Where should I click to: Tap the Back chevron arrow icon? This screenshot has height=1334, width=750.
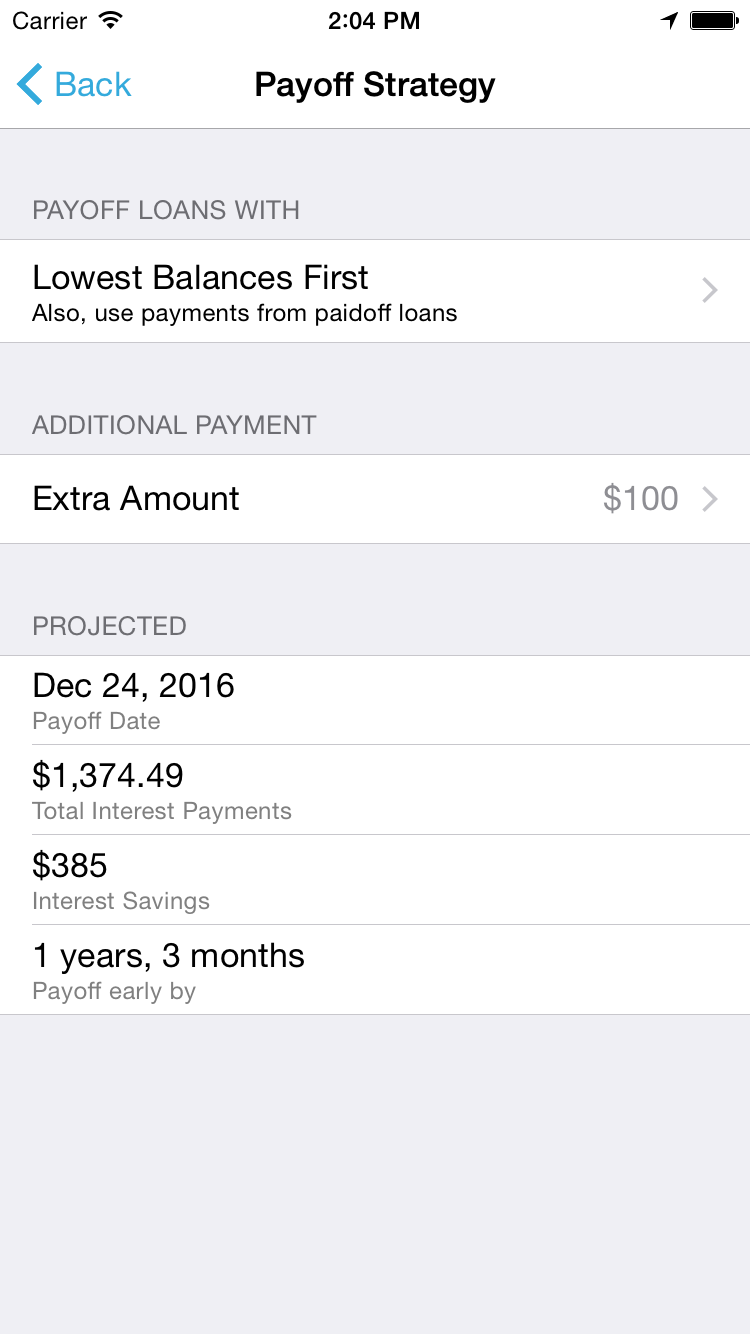(x=30, y=85)
